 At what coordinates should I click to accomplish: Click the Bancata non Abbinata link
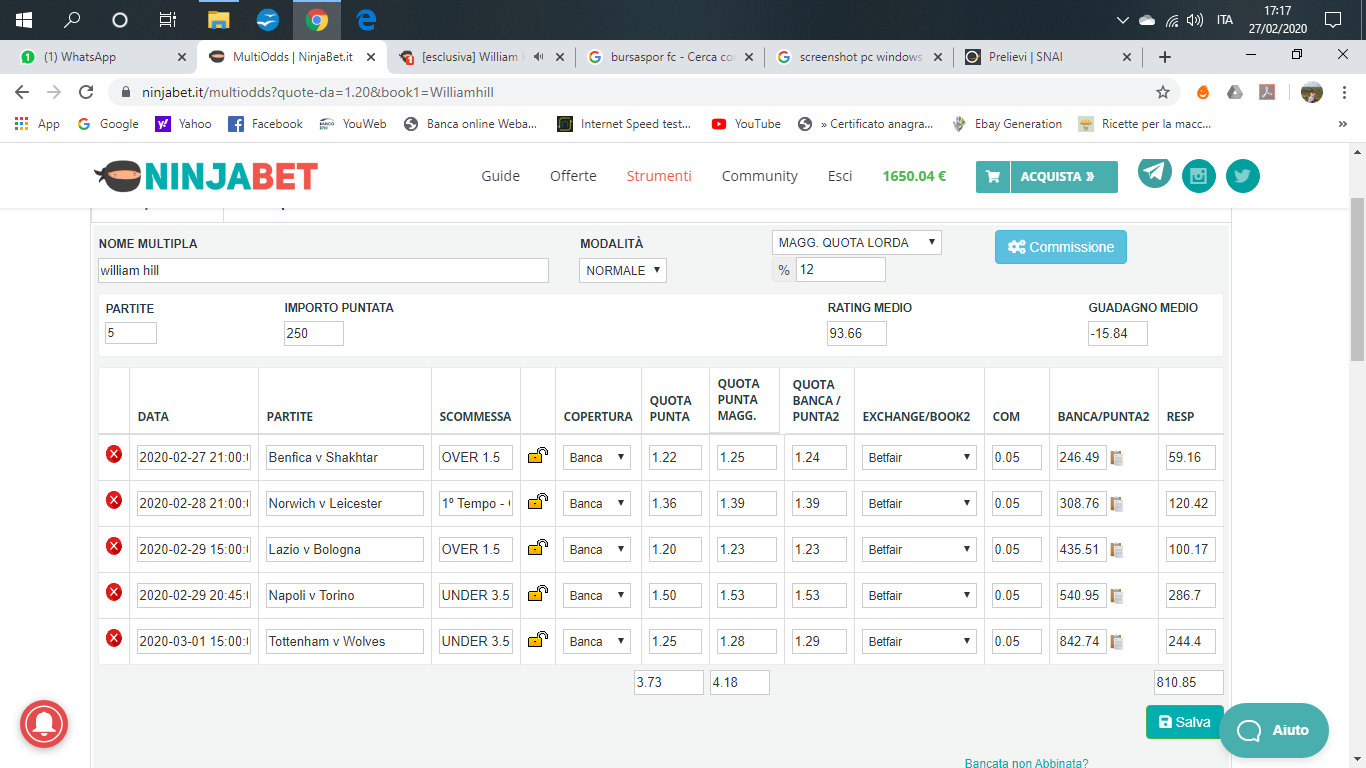(1026, 762)
